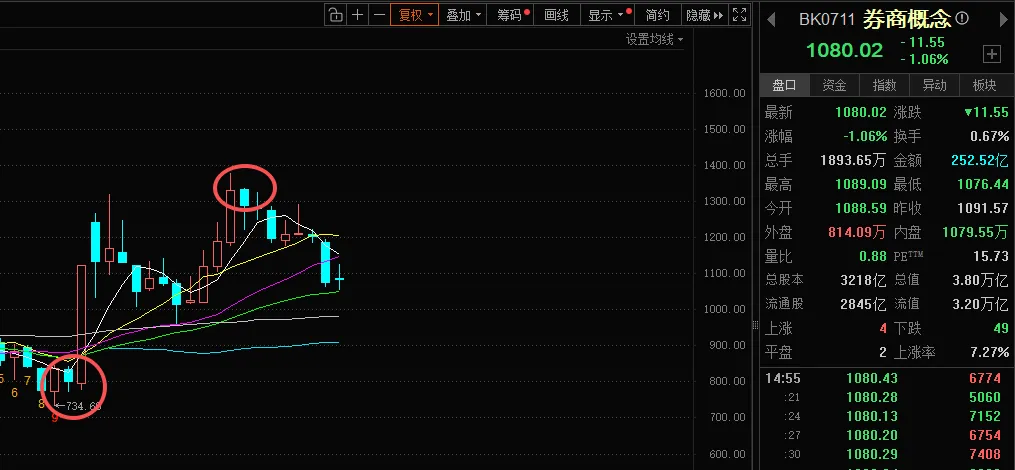Click 隐藏 to hide side panel
This screenshot has height=470, width=1015.
(704, 15)
